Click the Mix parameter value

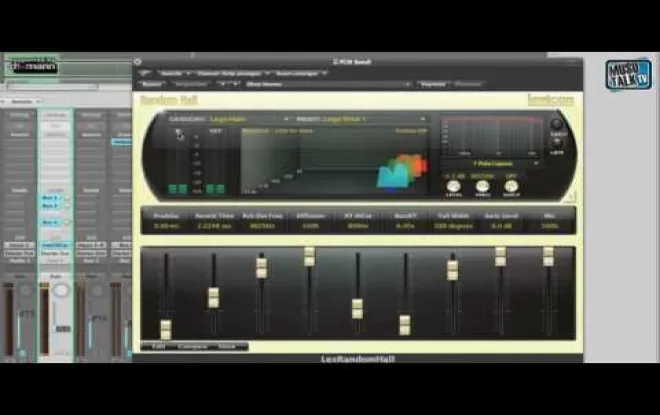pyautogui.click(x=549, y=226)
